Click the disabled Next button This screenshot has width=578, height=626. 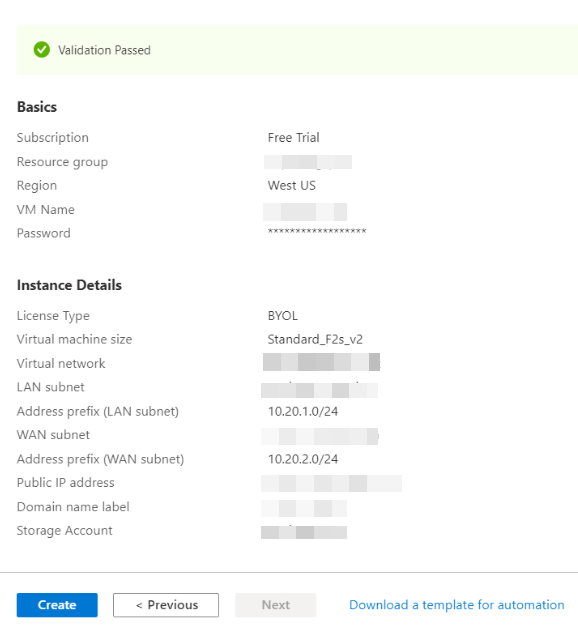275,605
